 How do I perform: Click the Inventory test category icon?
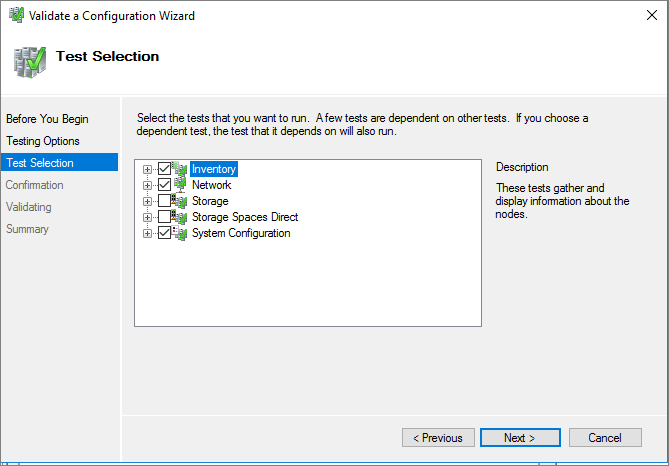click(180, 169)
